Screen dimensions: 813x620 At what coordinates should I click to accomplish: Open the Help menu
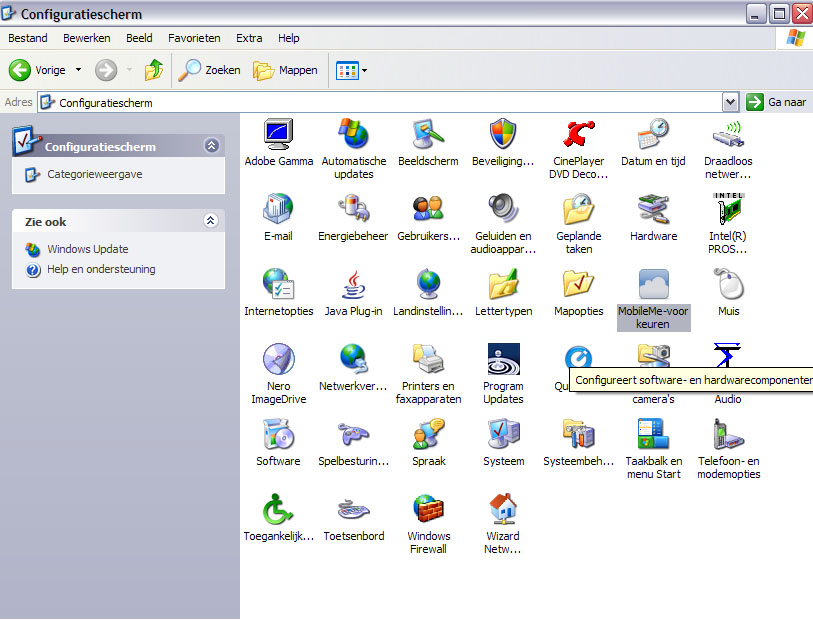coord(288,38)
